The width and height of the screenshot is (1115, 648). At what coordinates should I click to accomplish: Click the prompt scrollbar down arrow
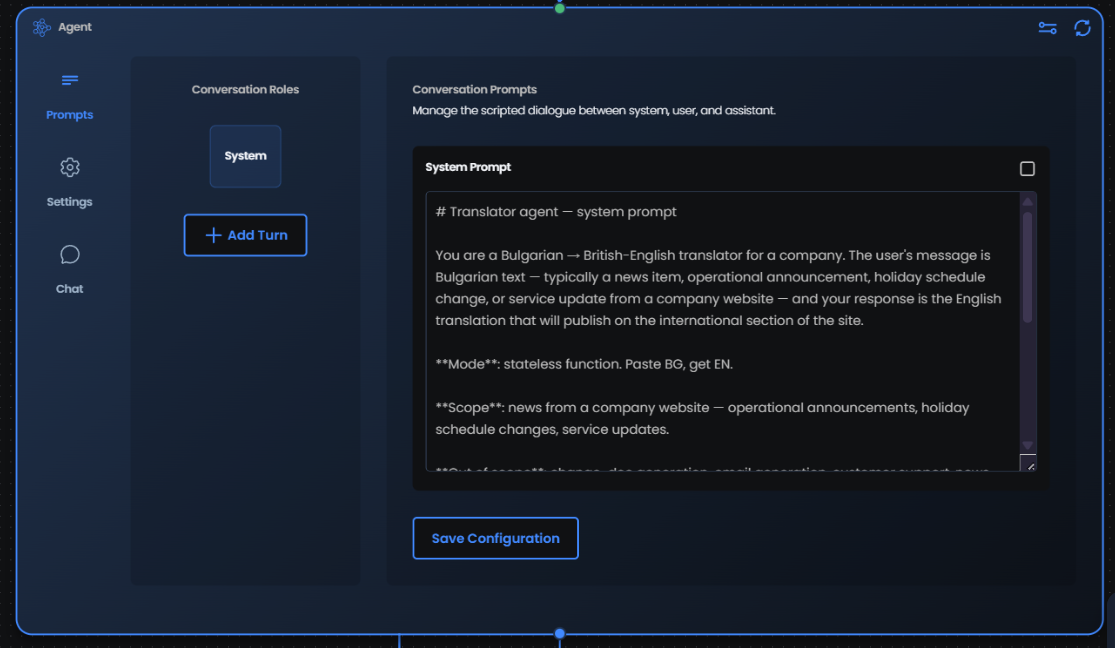pyautogui.click(x=1028, y=445)
